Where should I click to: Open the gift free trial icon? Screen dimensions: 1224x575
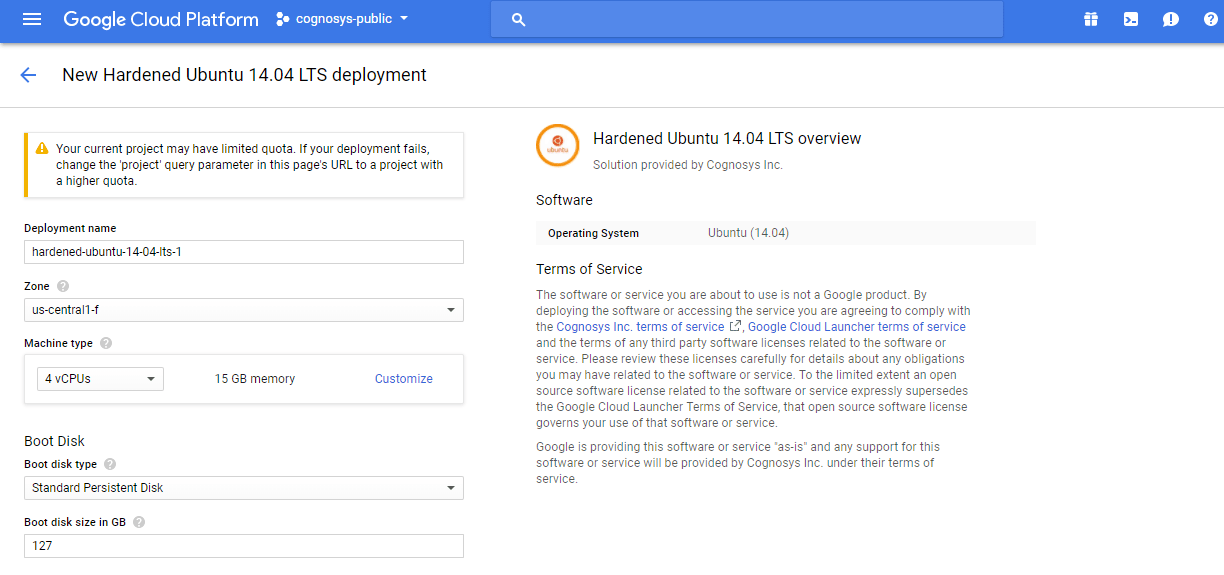coord(1090,19)
